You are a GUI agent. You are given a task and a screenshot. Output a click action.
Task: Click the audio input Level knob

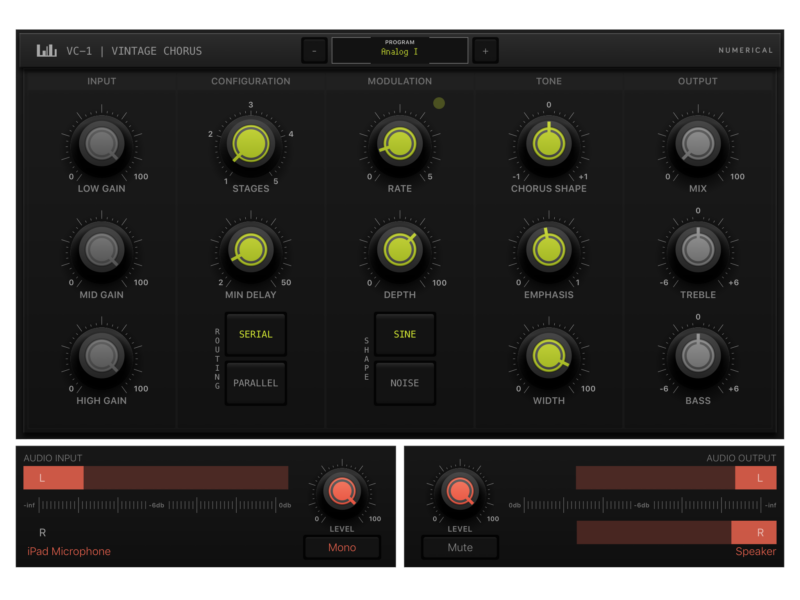342,491
